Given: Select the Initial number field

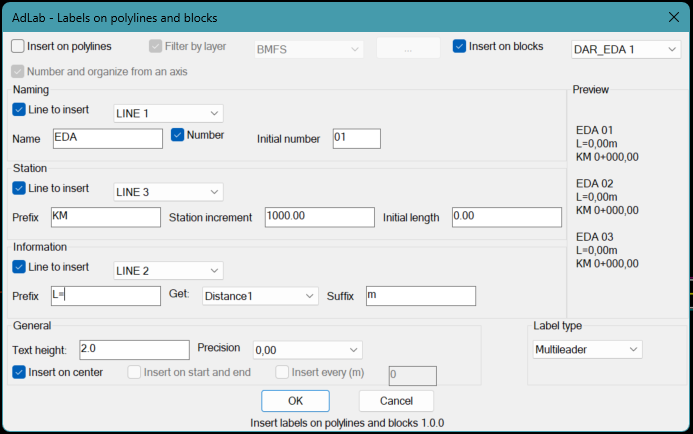Looking at the screenshot, I should [355, 138].
